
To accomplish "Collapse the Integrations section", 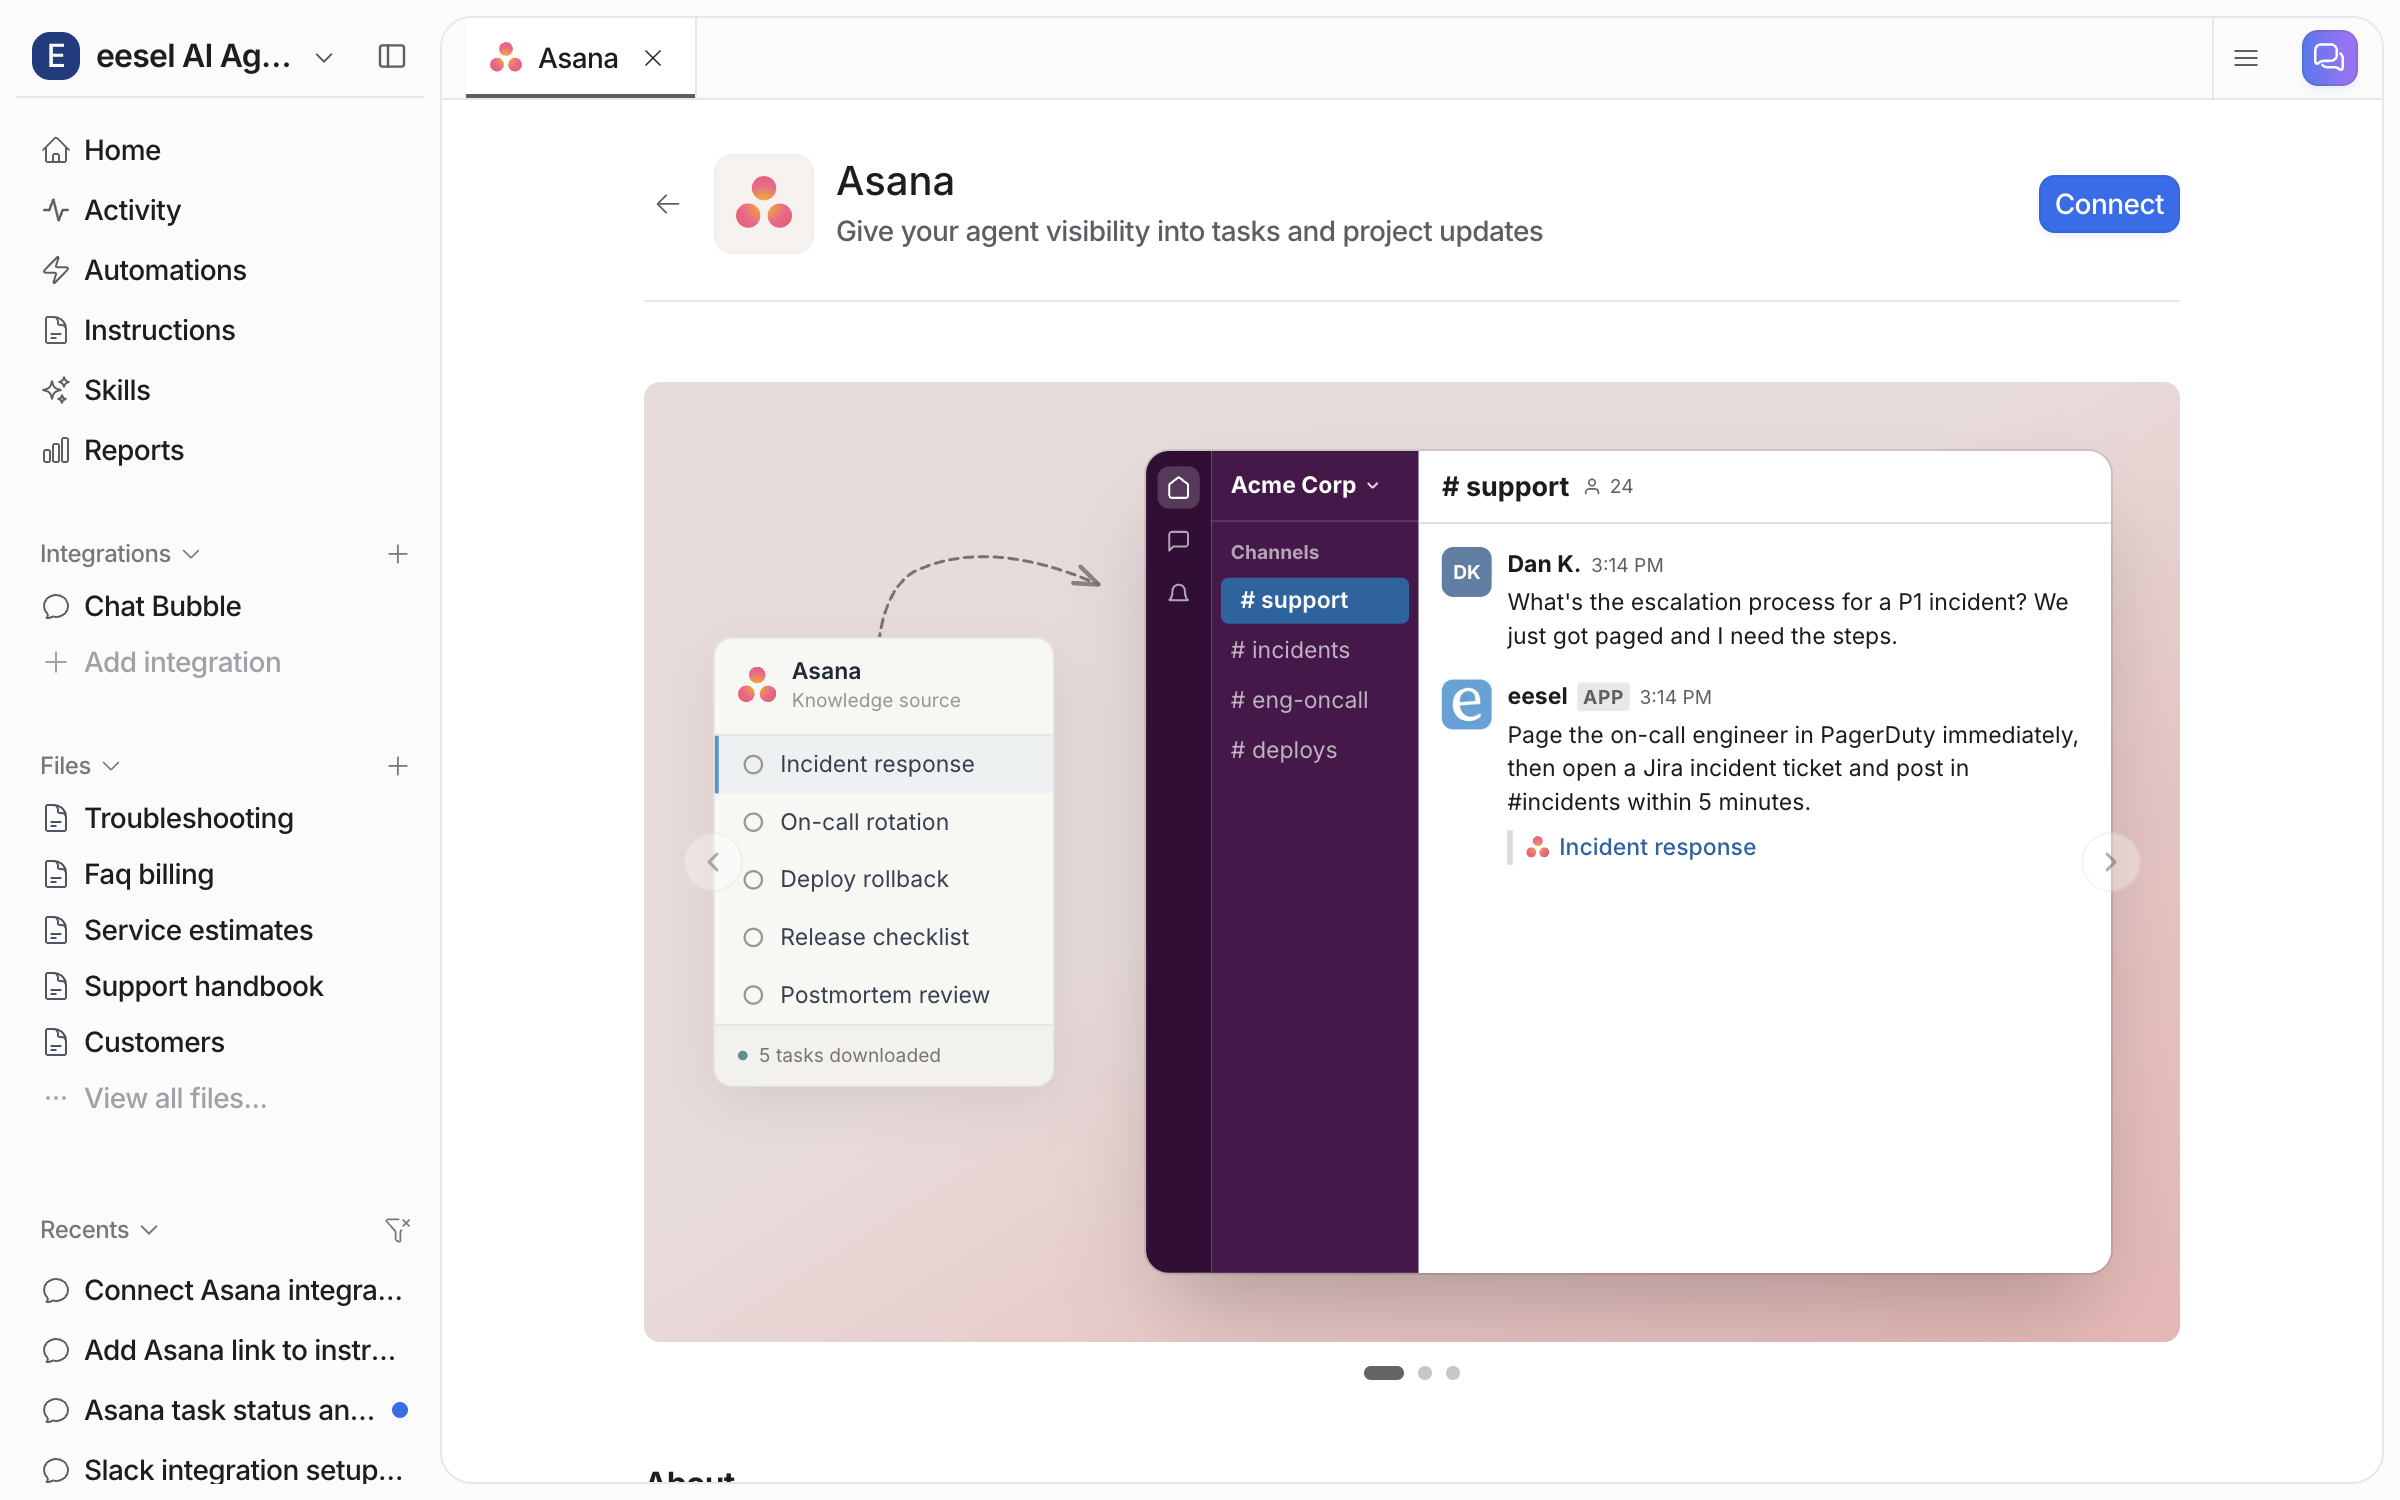I will coord(120,554).
